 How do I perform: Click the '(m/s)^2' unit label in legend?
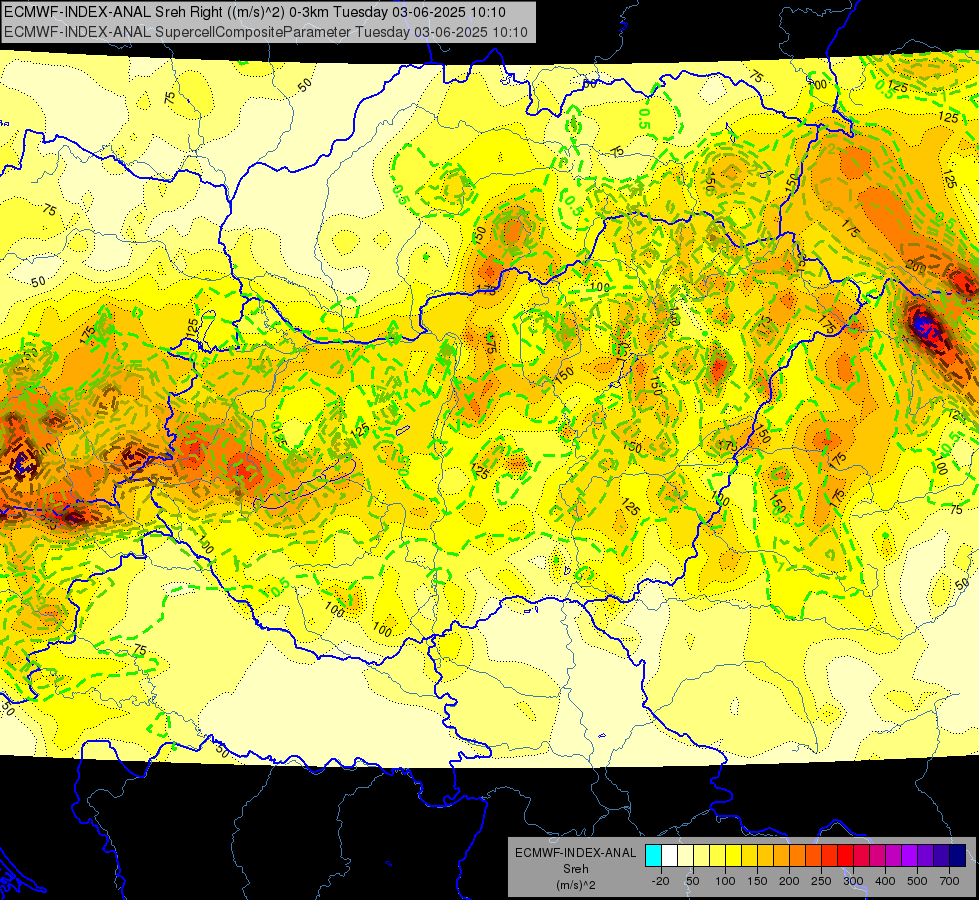[x=576, y=885]
